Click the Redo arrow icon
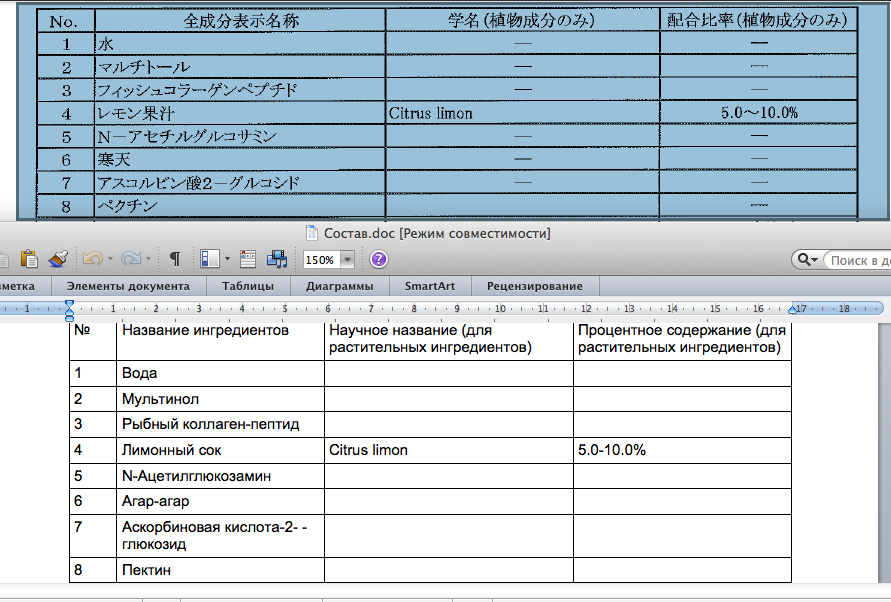 pos(130,259)
